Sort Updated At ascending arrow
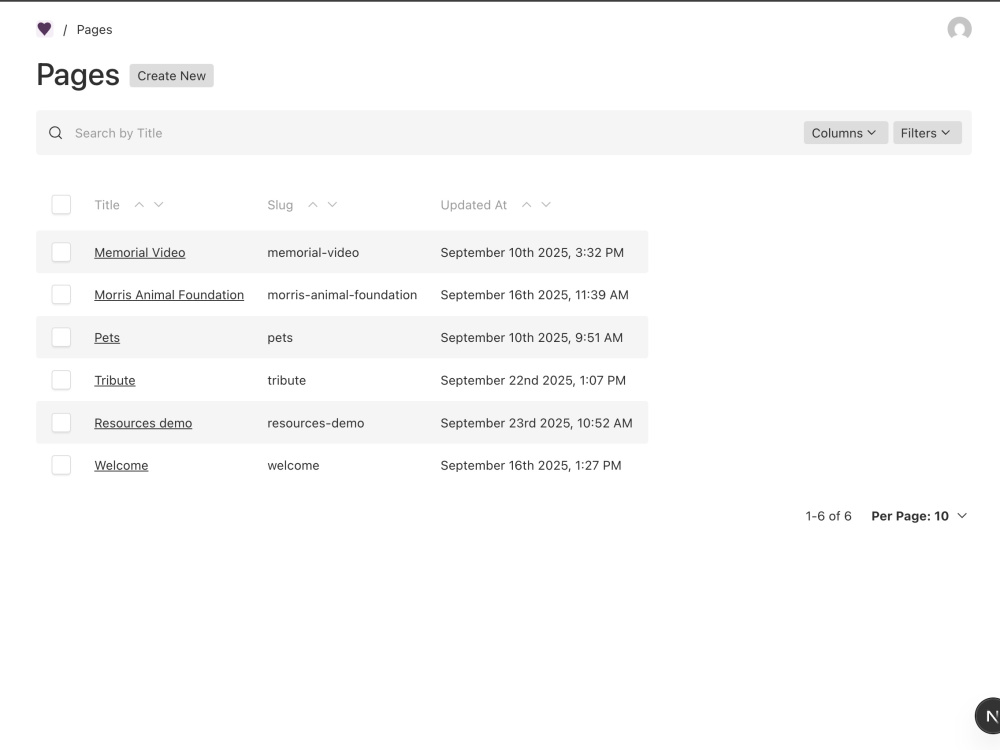This screenshot has height=750, width=1000. point(526,205)
